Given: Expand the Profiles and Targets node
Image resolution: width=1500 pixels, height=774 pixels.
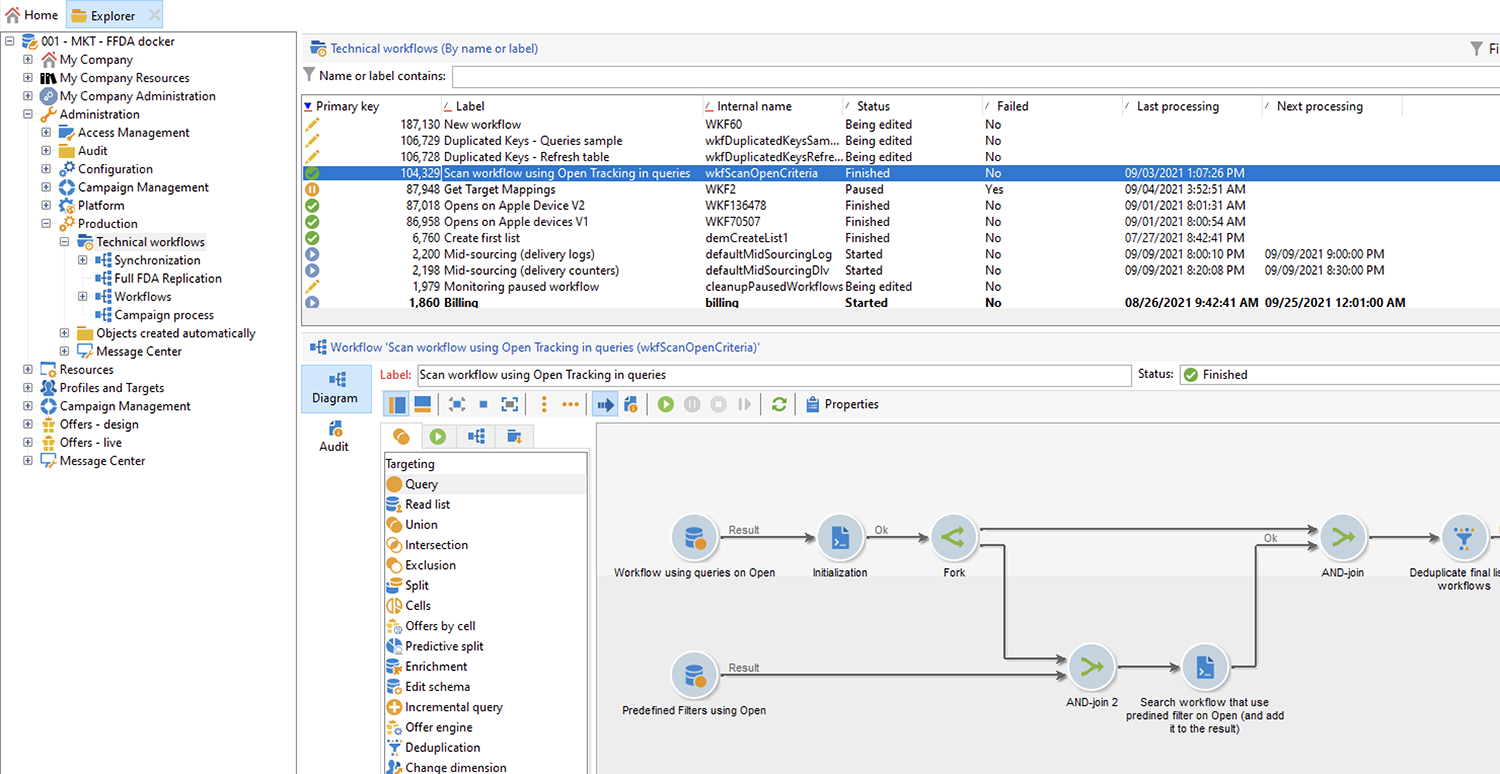Looking at the screenshot, I should click(28, 388).
